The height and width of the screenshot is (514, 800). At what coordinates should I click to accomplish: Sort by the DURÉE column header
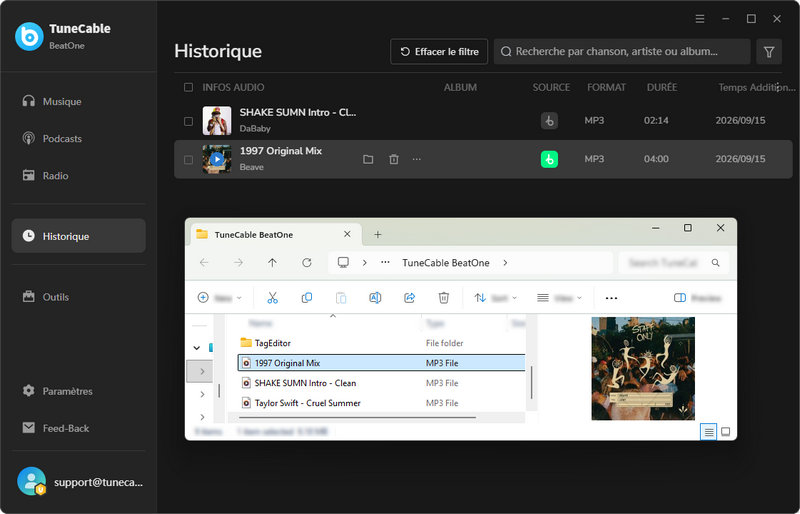(662, 87)
